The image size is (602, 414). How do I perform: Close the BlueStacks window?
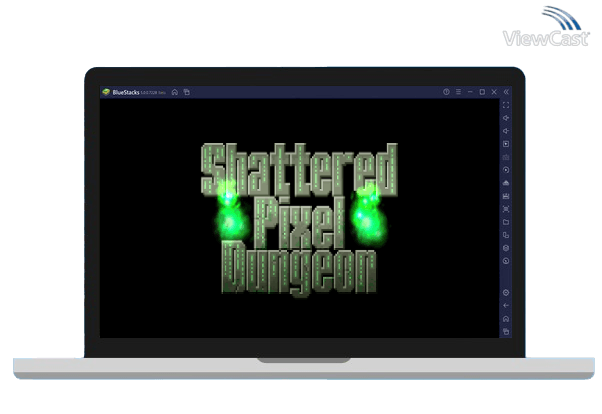[494, 92]
